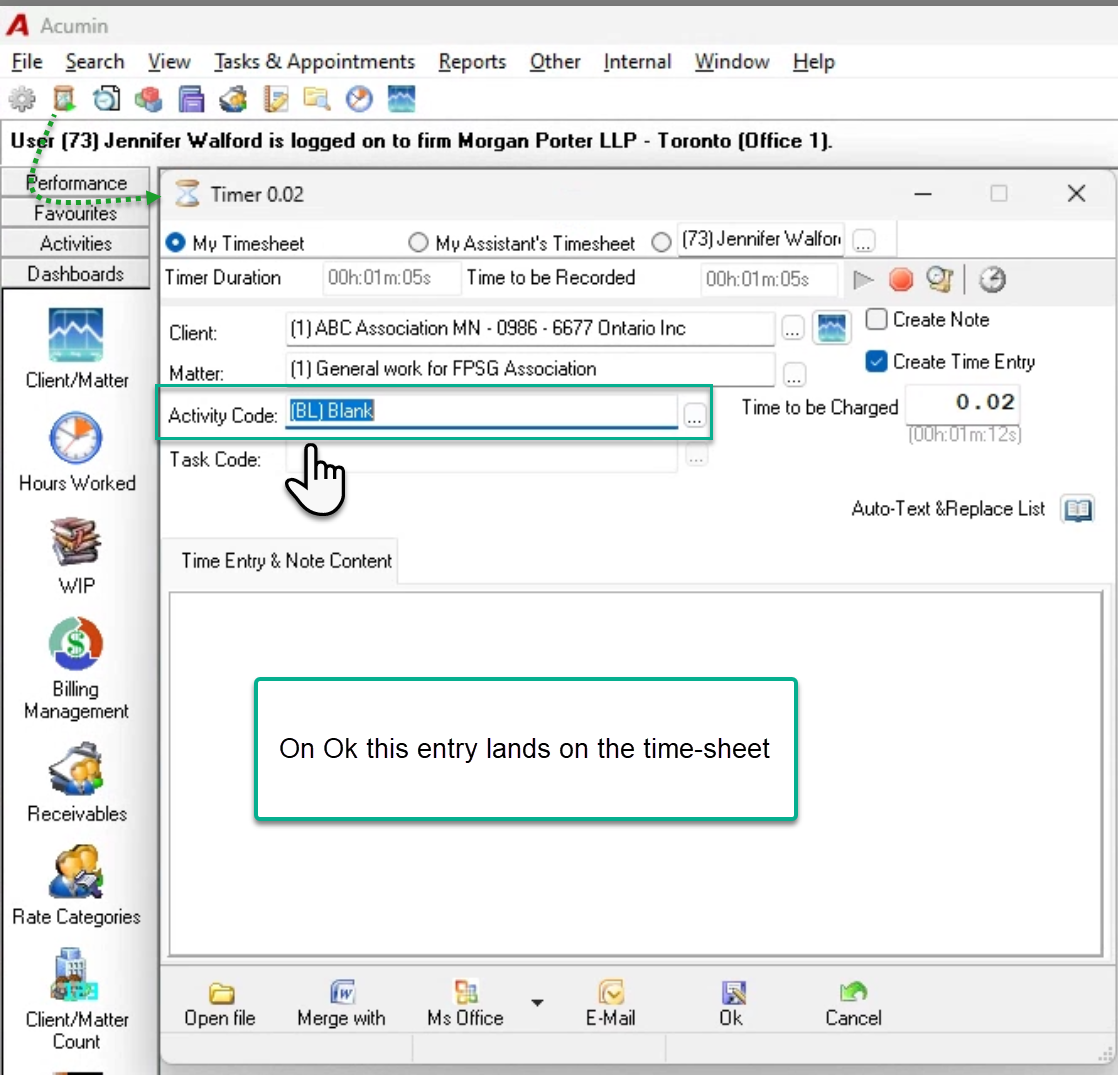Click the reset clock icon in the timer row
Screen dimensions: 1118x1075
tap(992, 279)
